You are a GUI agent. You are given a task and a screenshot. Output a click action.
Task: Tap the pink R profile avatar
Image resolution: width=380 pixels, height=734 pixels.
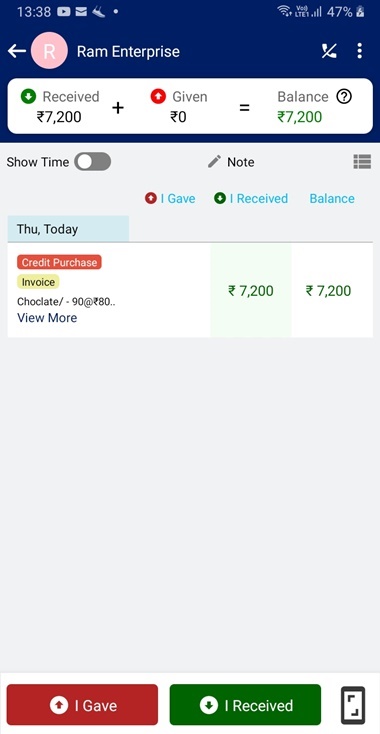tap(49, 51)
